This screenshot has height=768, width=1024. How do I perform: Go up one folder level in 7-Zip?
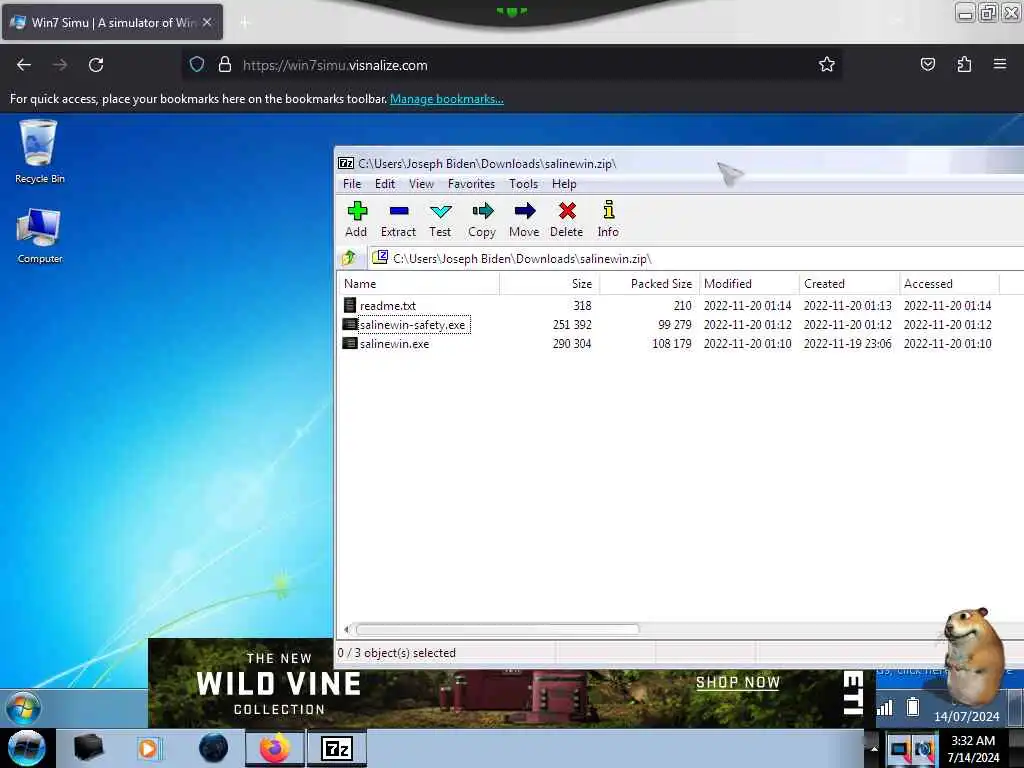pos(349,258)
